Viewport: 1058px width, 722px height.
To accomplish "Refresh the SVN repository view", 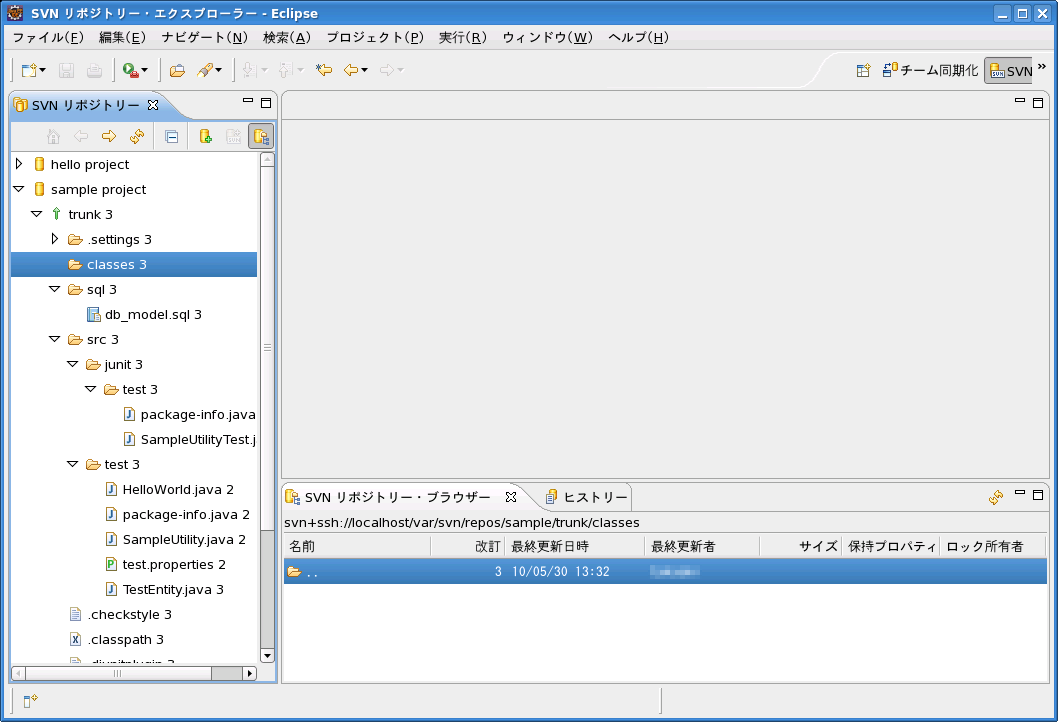I will (137, 137).
